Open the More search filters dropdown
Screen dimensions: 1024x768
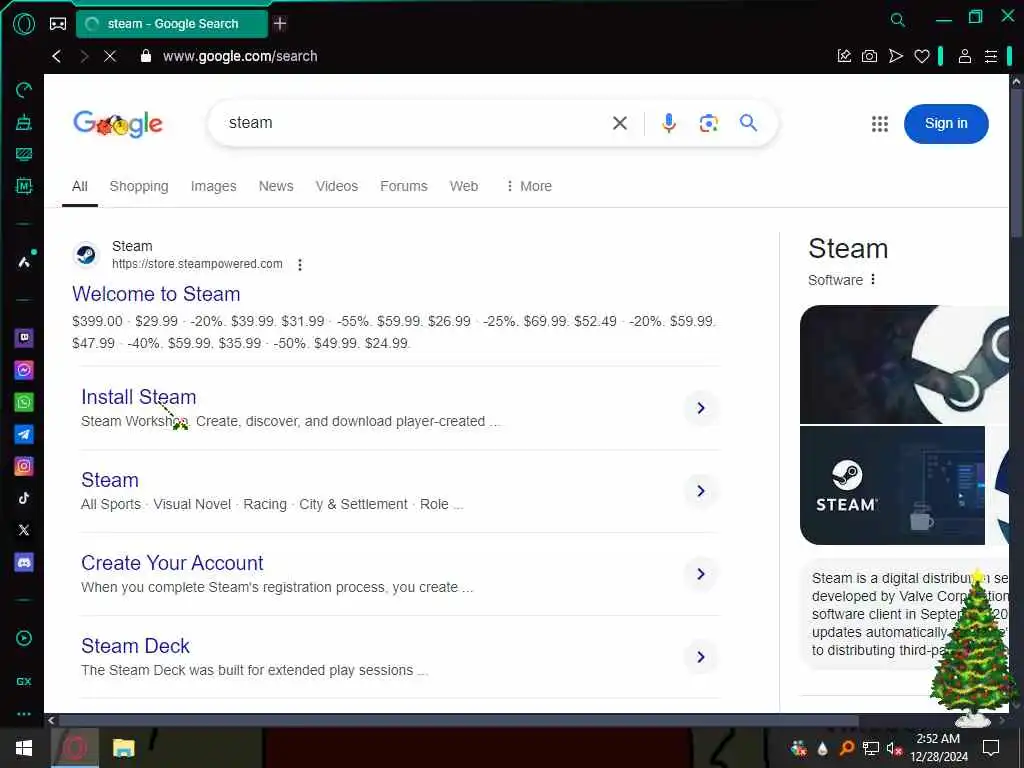(529, 186)
